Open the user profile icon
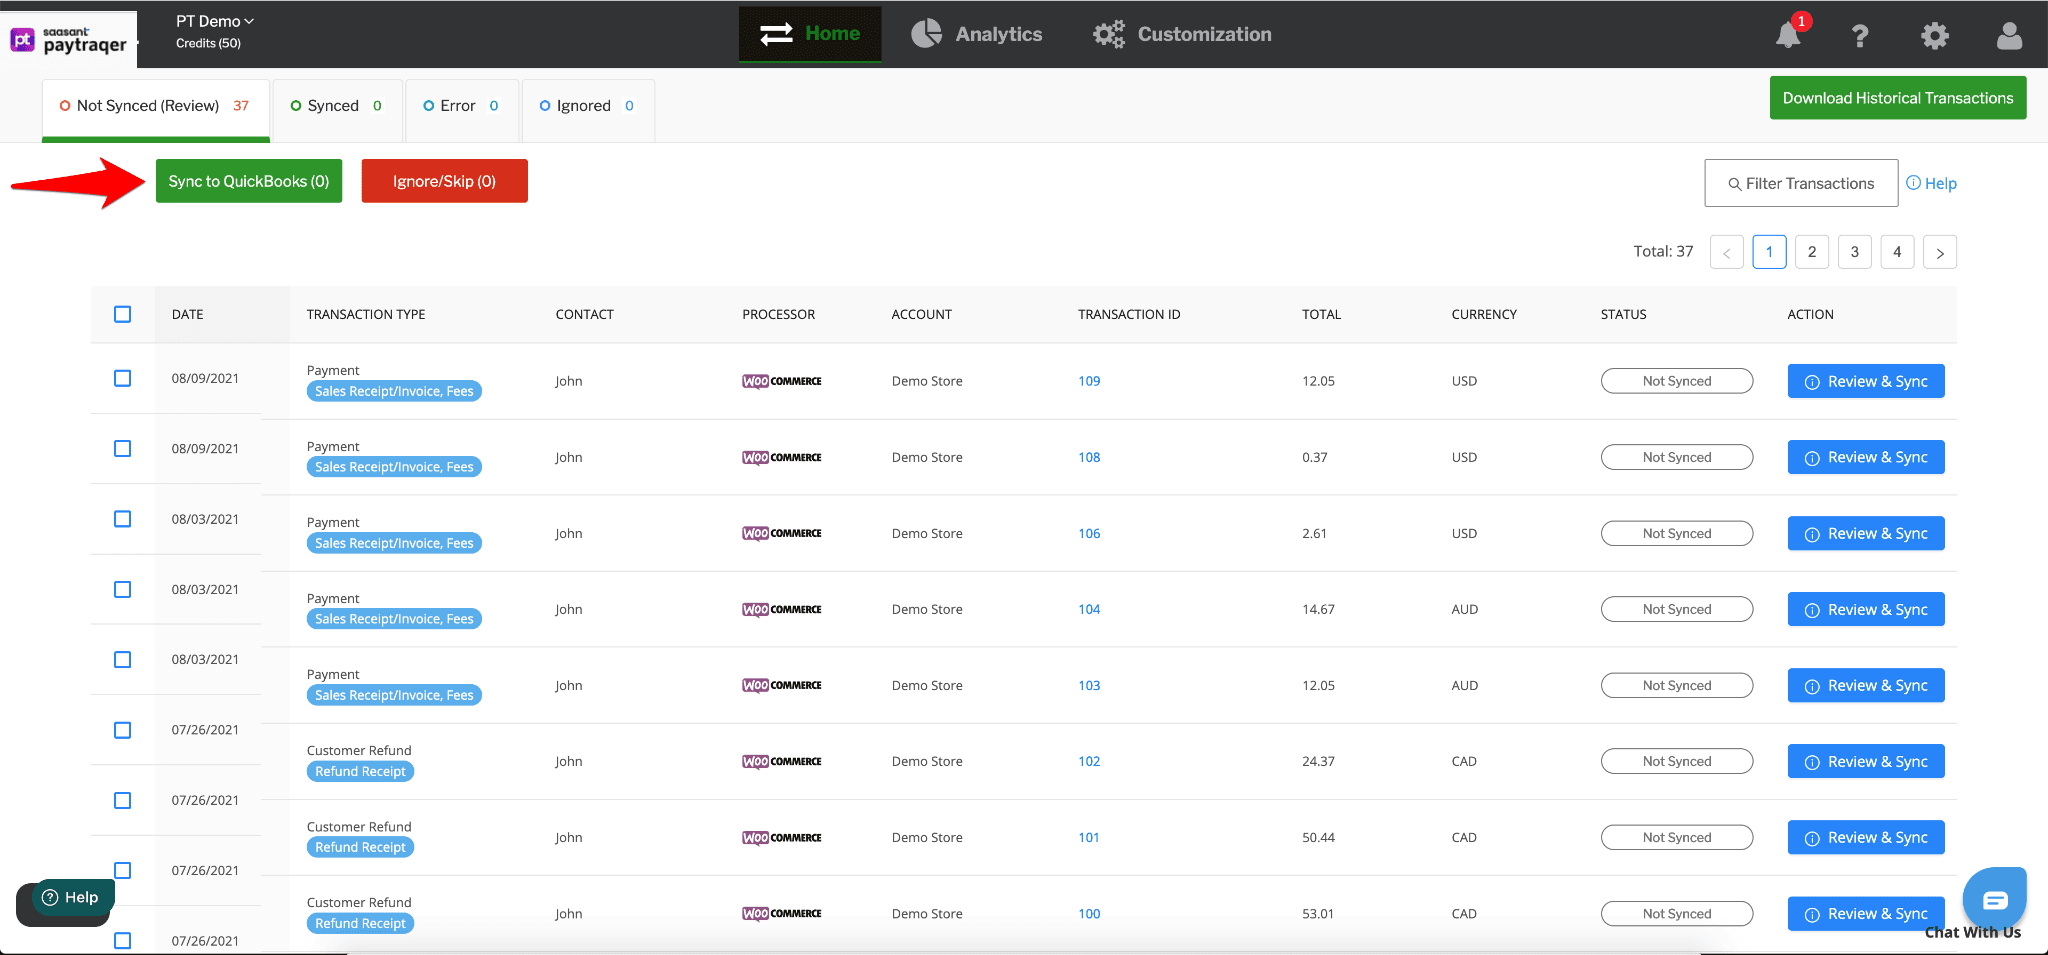Viewport: 2048px width, 955px height. (x=2009, y=36)
